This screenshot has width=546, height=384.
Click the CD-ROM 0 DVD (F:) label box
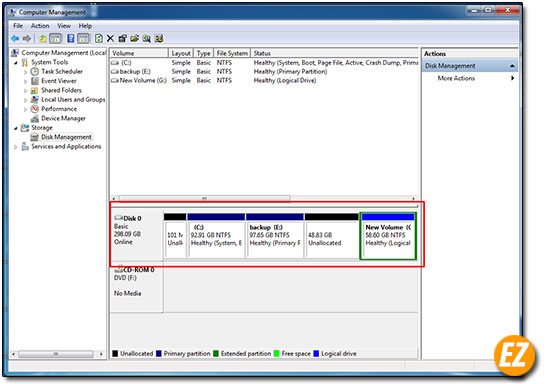click(x=136, y=288)
